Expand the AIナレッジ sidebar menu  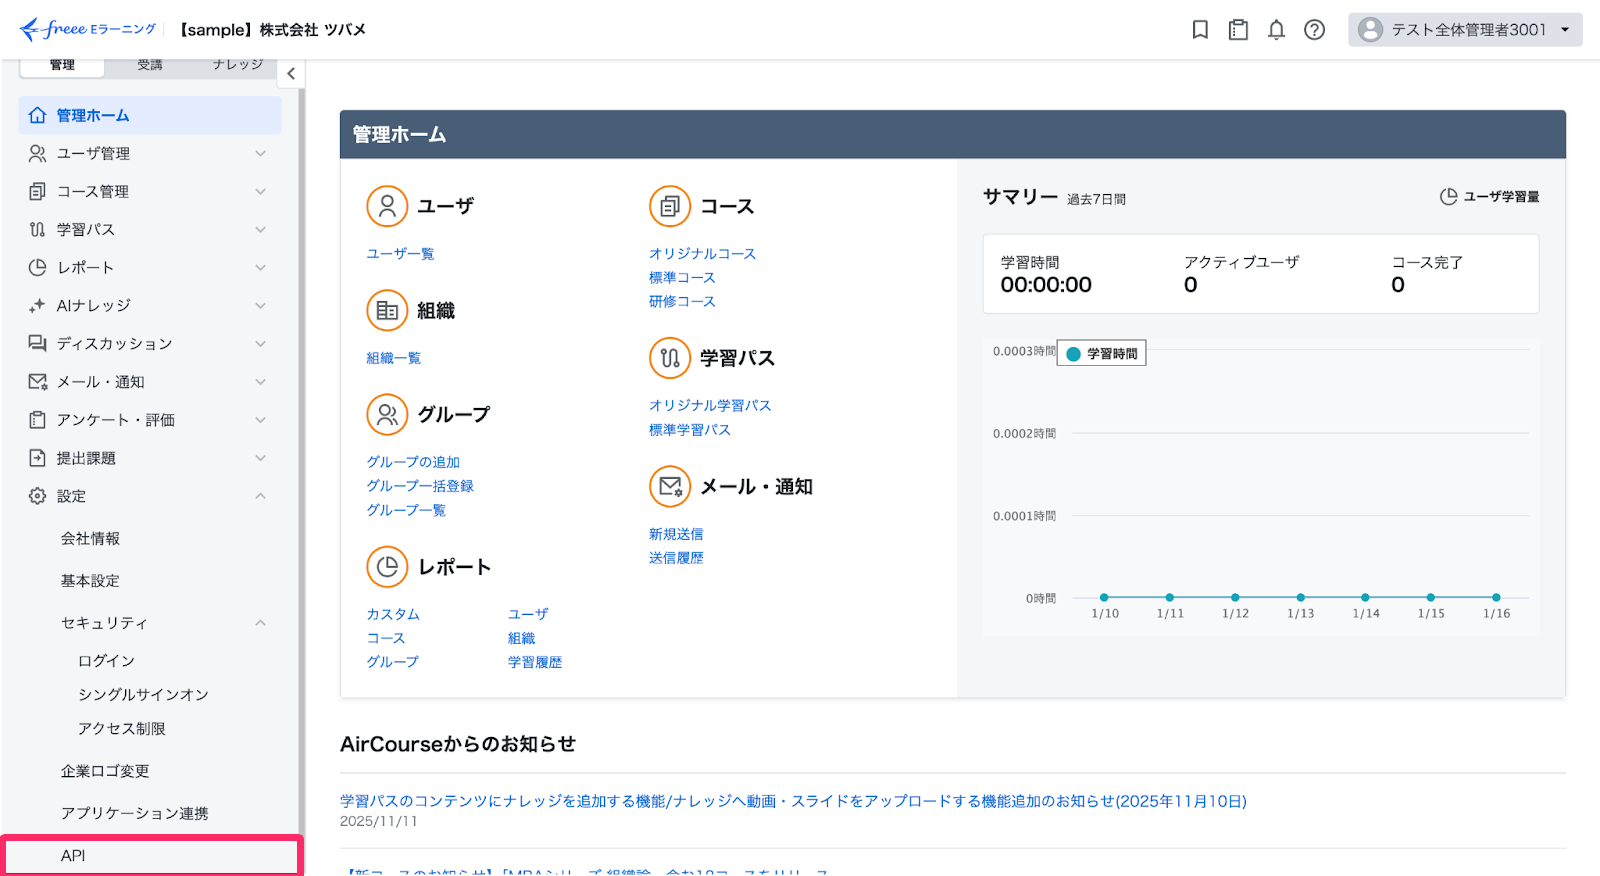pyautogui.click(x=150, y=305)
